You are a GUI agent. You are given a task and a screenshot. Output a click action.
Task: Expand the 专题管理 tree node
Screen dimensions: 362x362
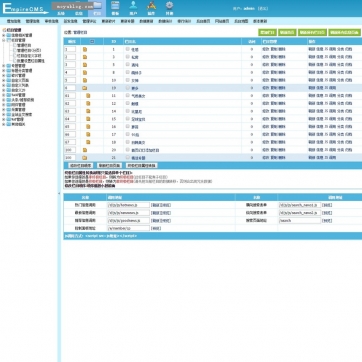[4, 66]
